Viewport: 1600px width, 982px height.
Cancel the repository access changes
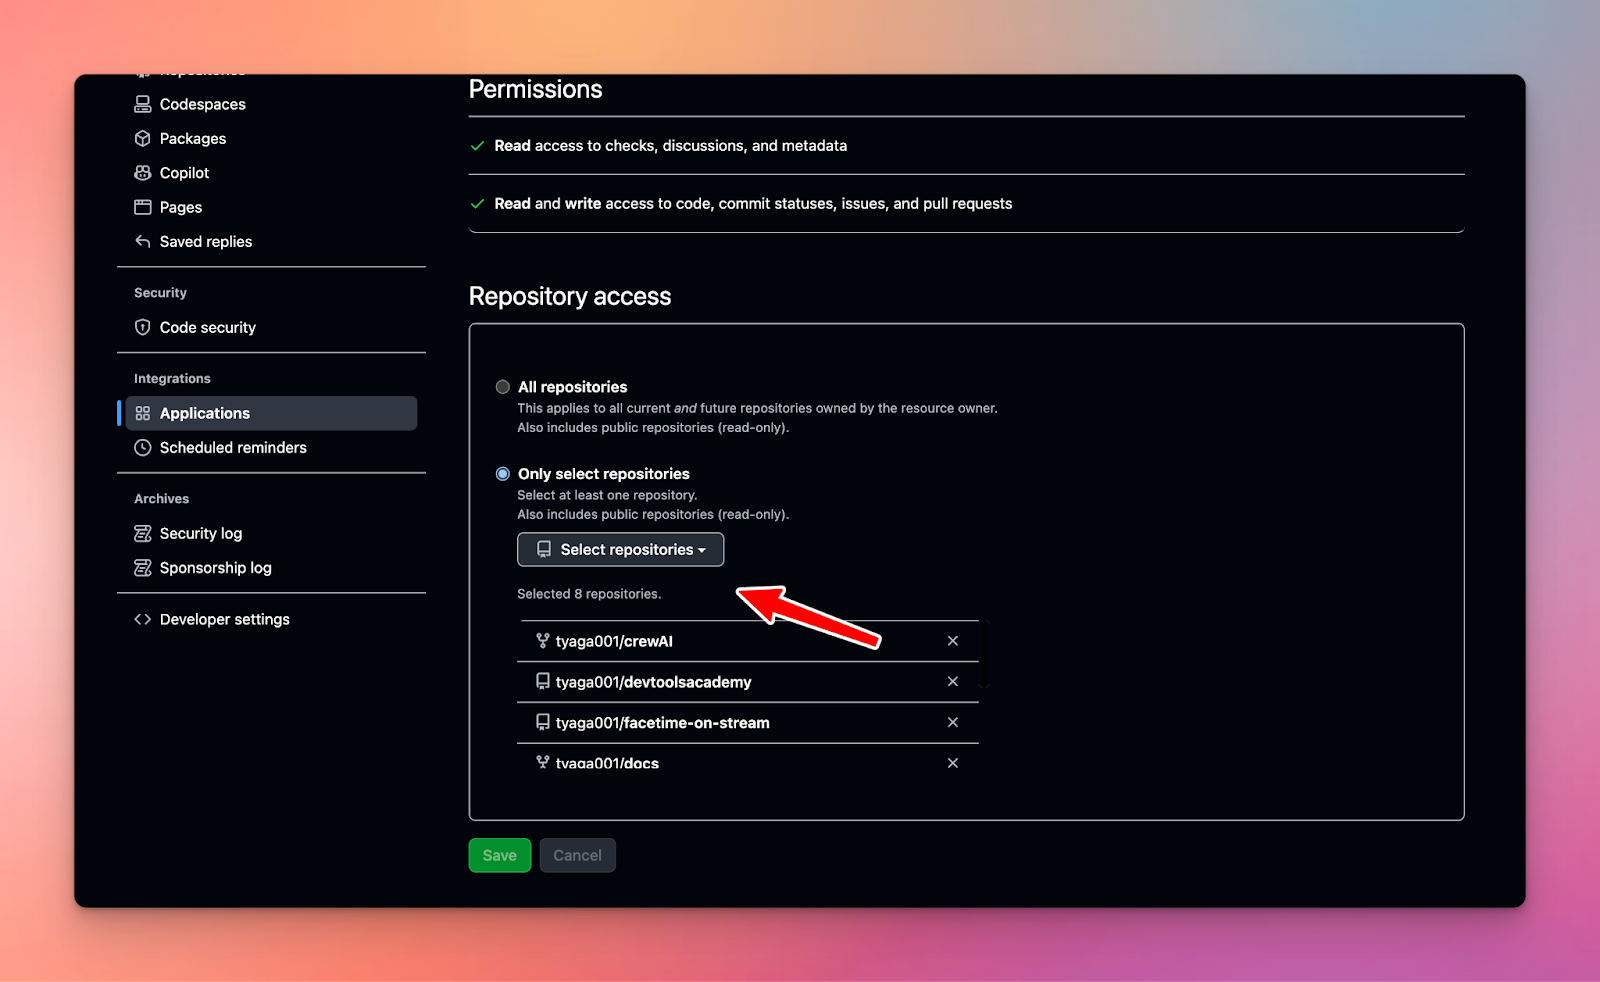578,855
